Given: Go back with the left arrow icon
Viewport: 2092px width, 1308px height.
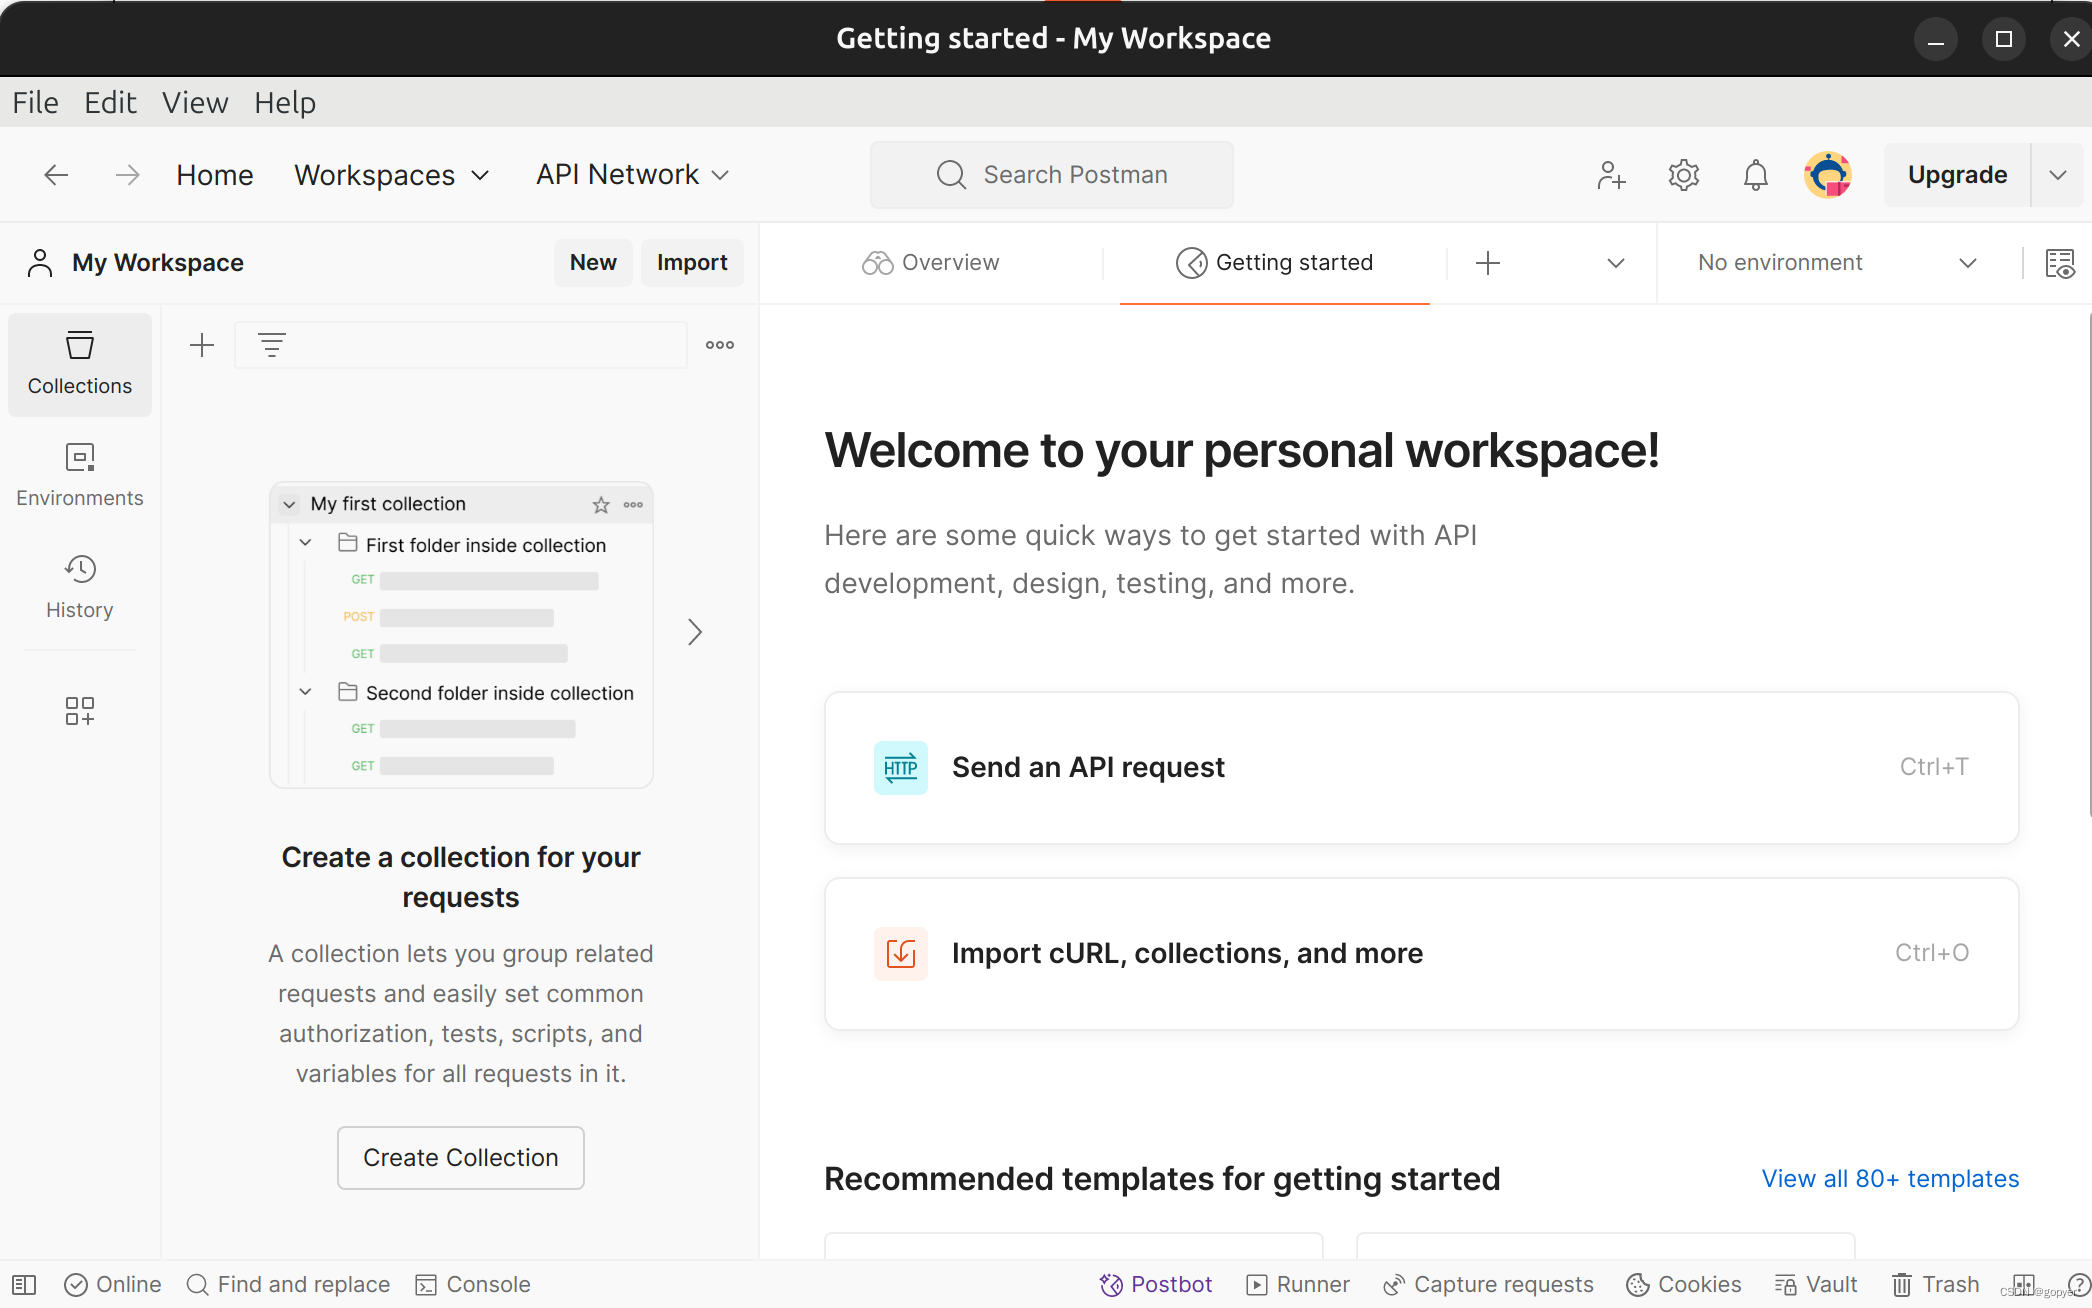Looking at the screenshot, I should [x=56, y=175].
